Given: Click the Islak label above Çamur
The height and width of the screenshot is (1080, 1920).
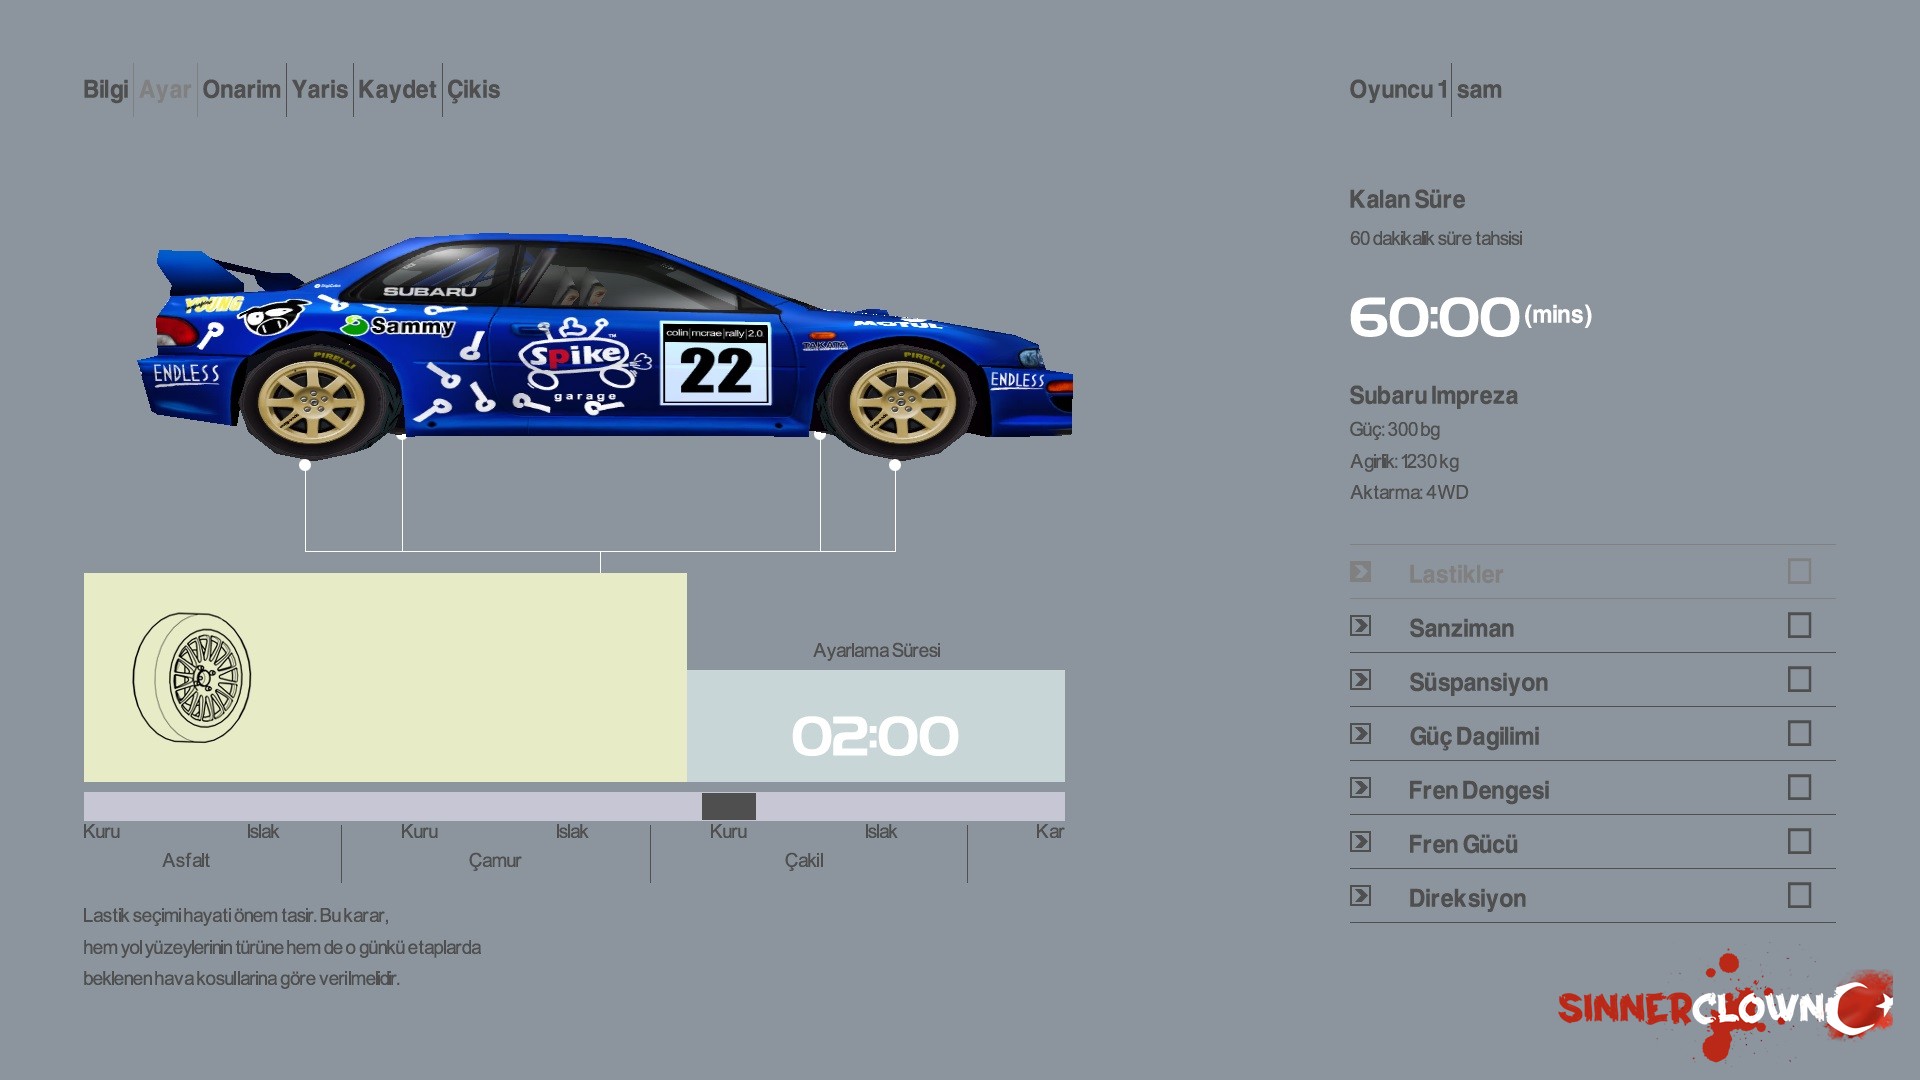Looking at the screenshot, I should click(572, 831).
